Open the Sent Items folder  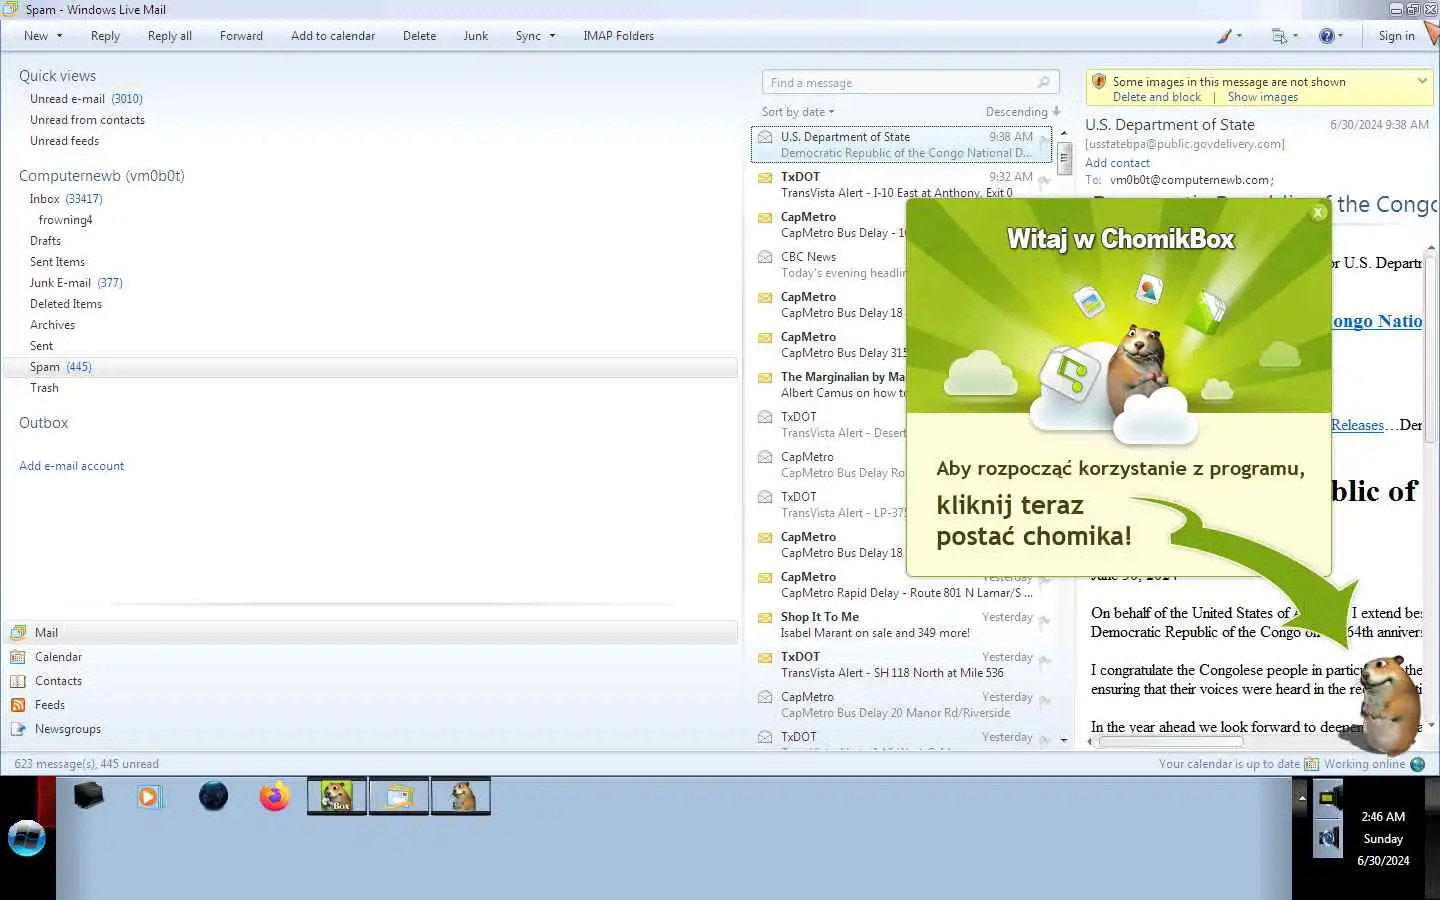coord(57,262)
